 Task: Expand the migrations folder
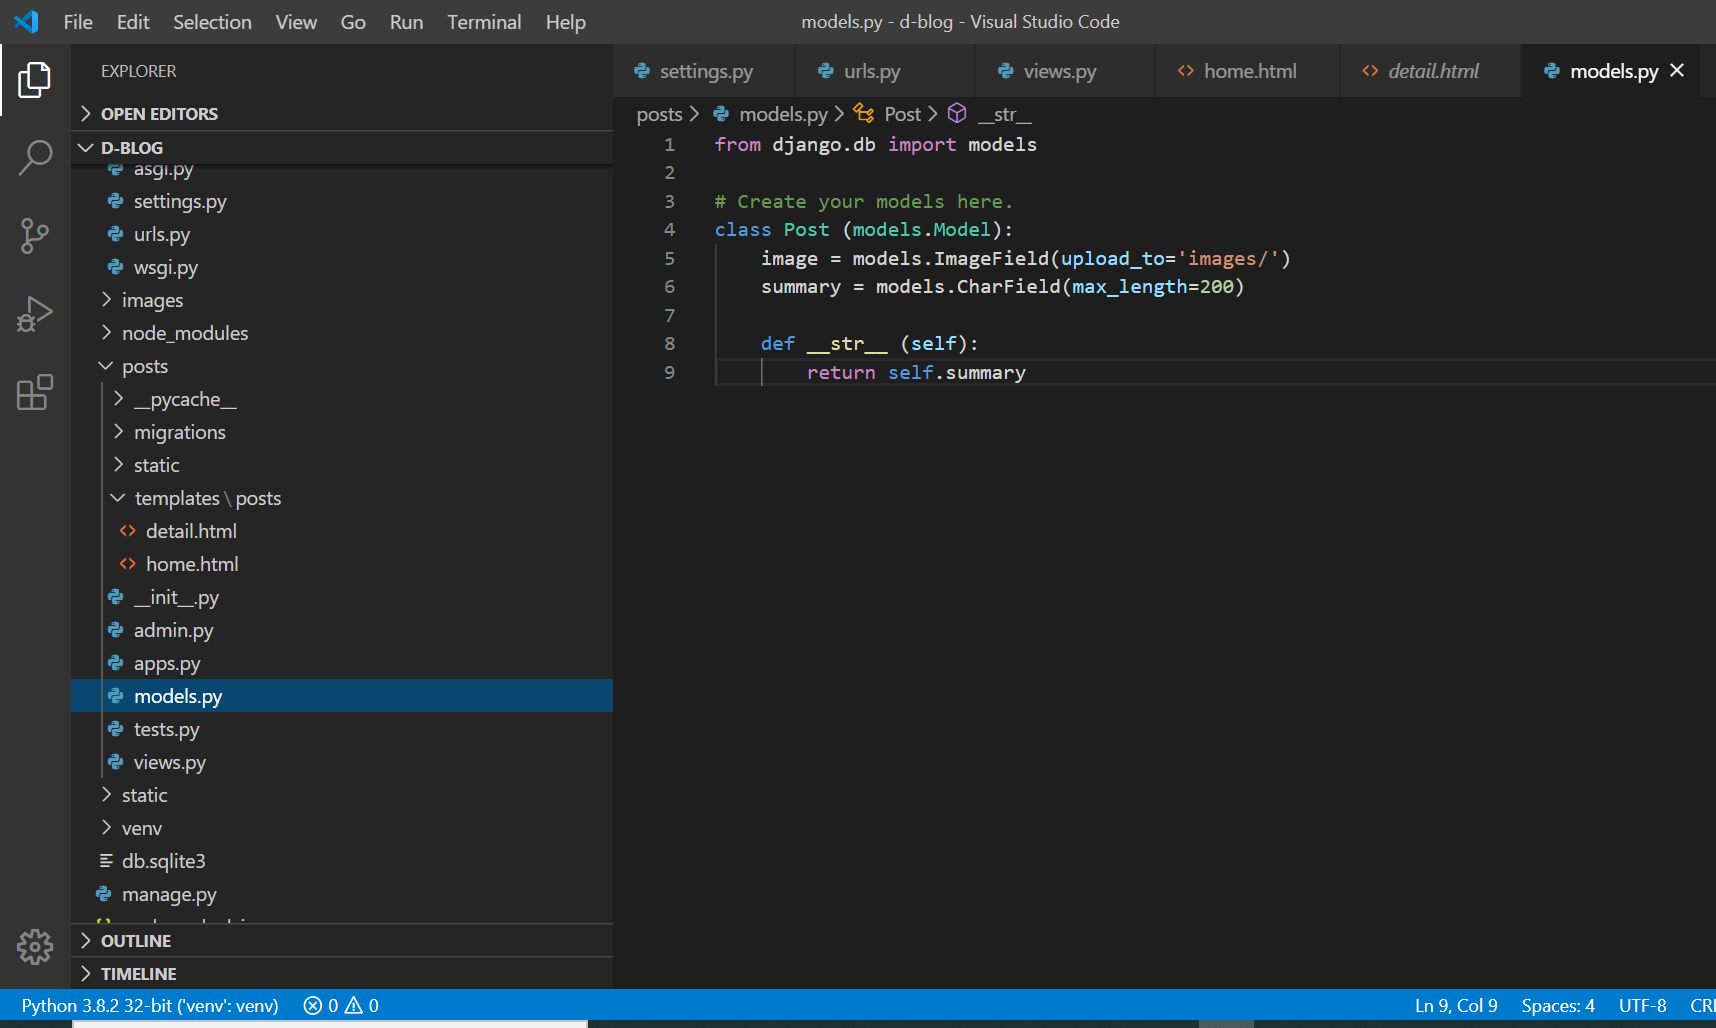coord(118,432)
